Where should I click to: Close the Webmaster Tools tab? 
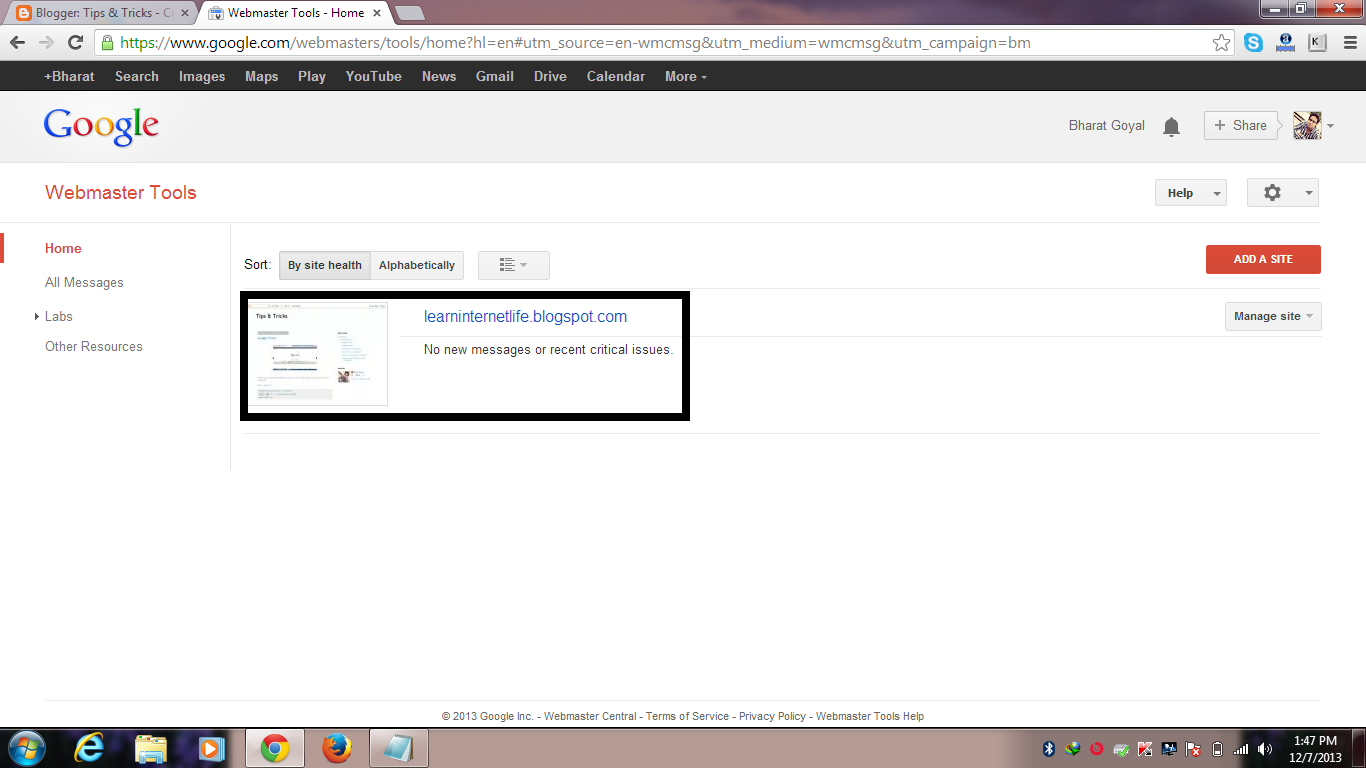(x=378, y=13)
